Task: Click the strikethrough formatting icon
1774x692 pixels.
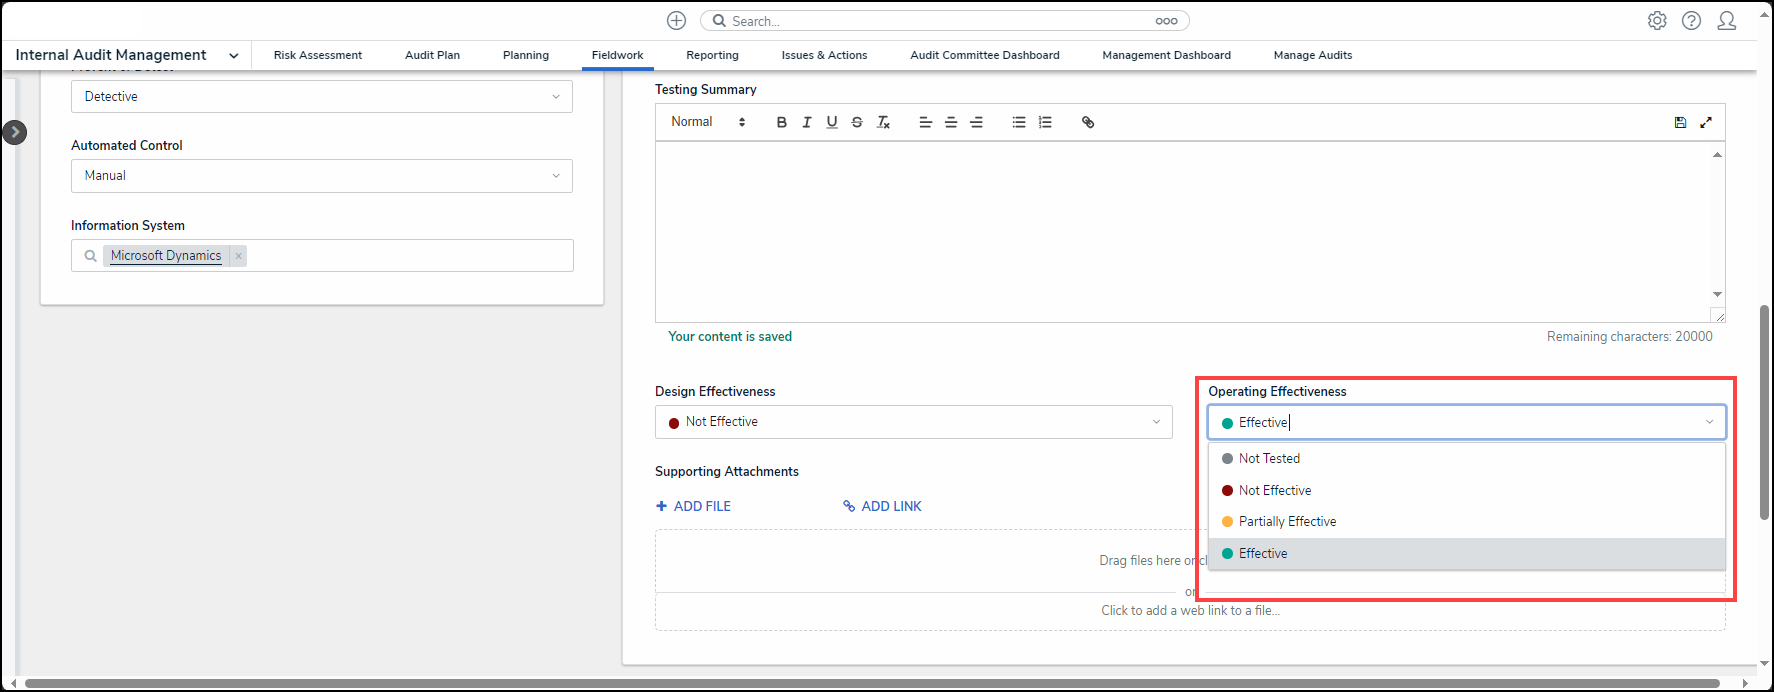Action: 857,122
